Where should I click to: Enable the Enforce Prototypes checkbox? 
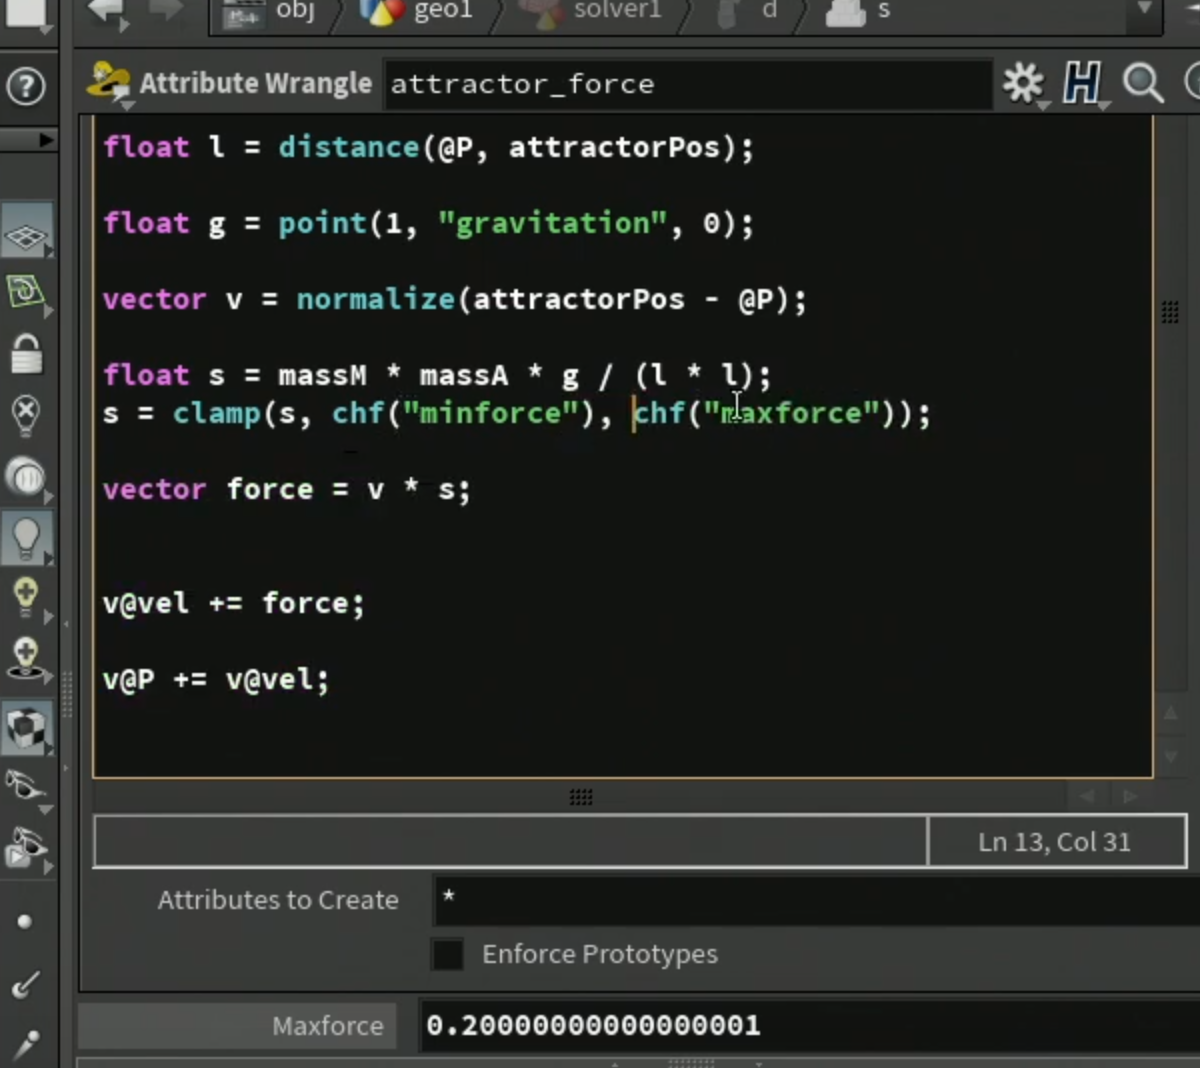click(447, 954)
